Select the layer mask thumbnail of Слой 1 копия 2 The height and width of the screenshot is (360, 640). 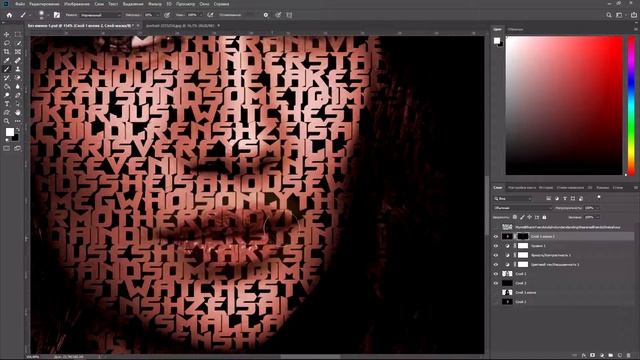(x=523, y=236)
